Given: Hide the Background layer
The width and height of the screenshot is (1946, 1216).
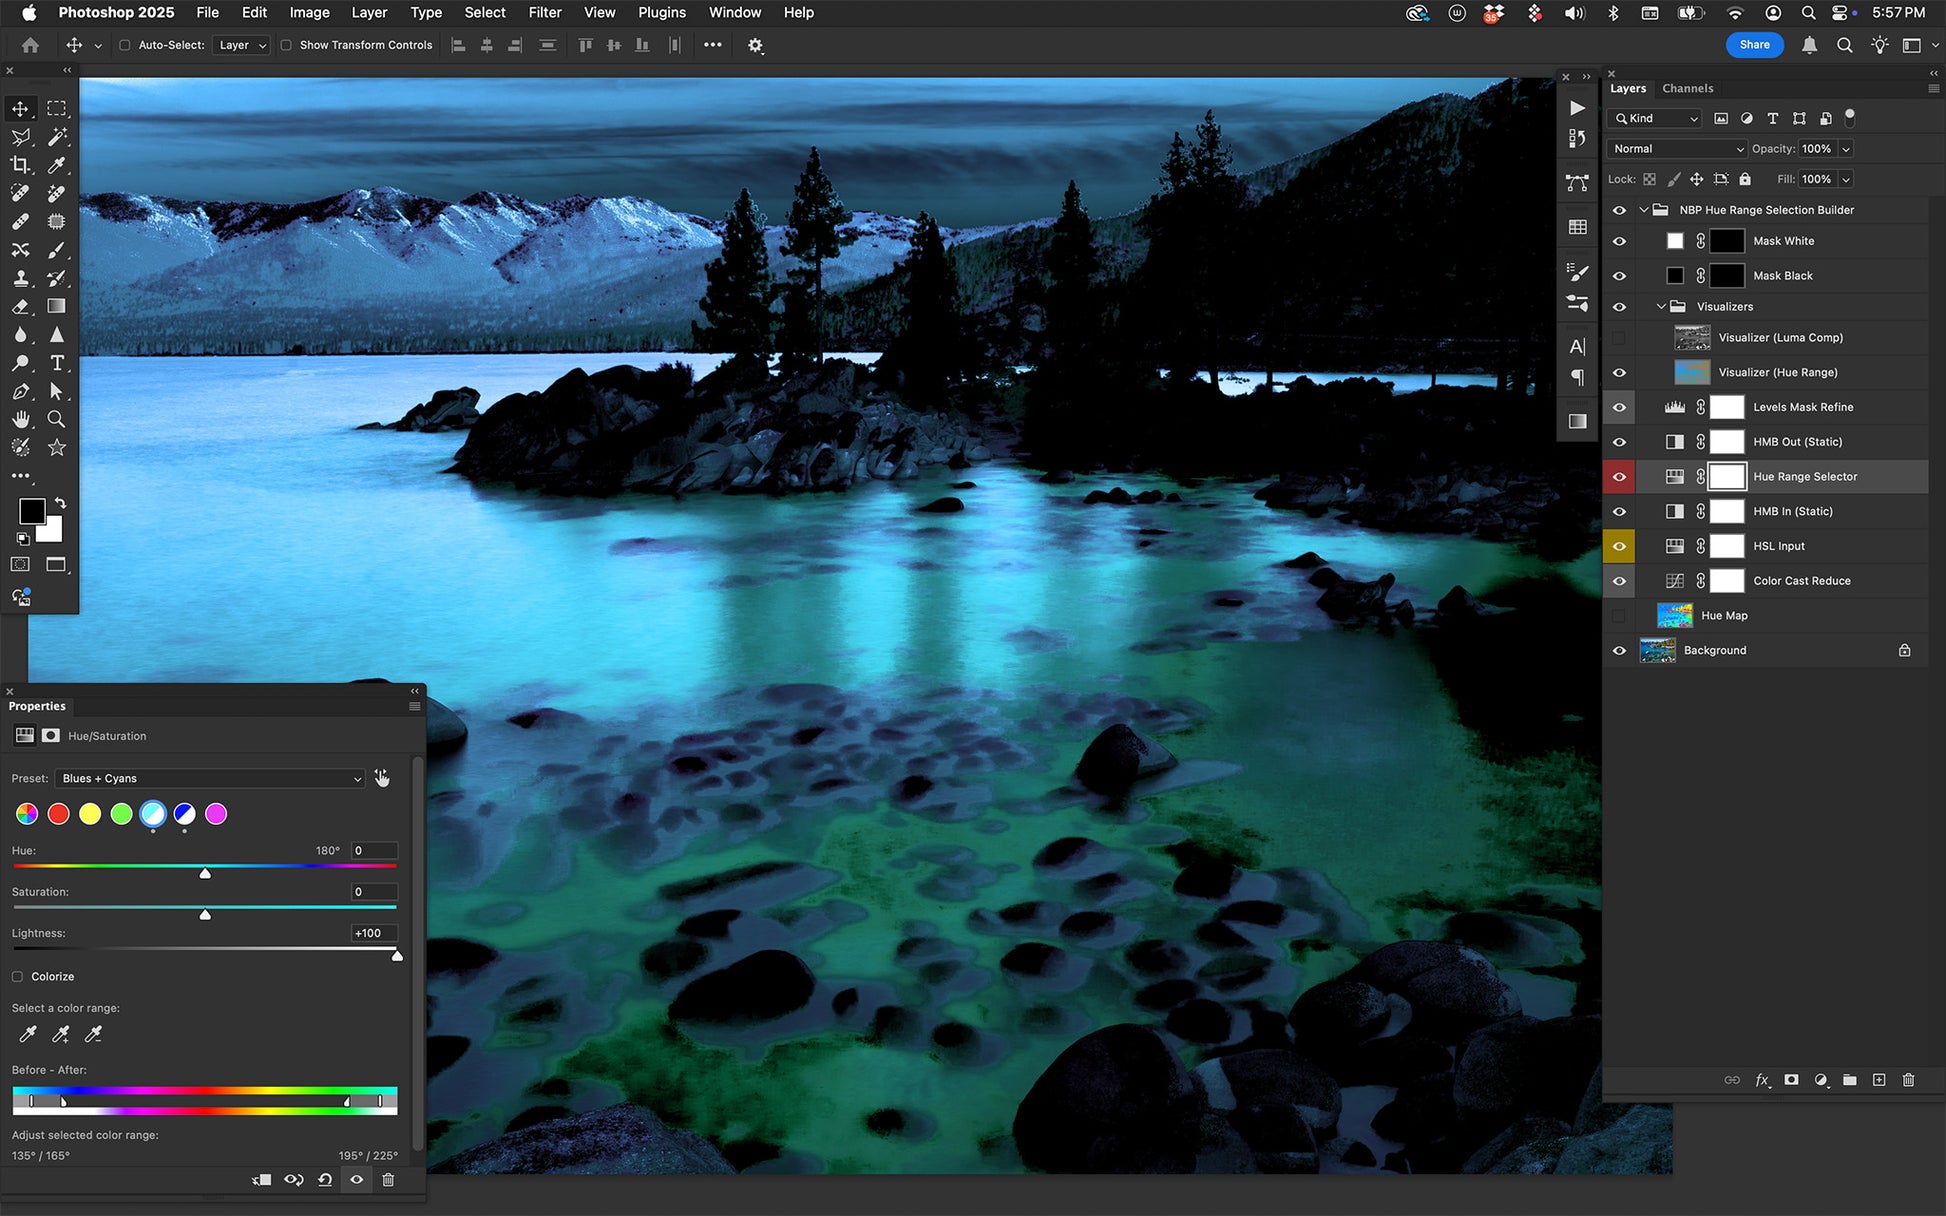Looking at the screenshot, I should [x=1619, y=650].
